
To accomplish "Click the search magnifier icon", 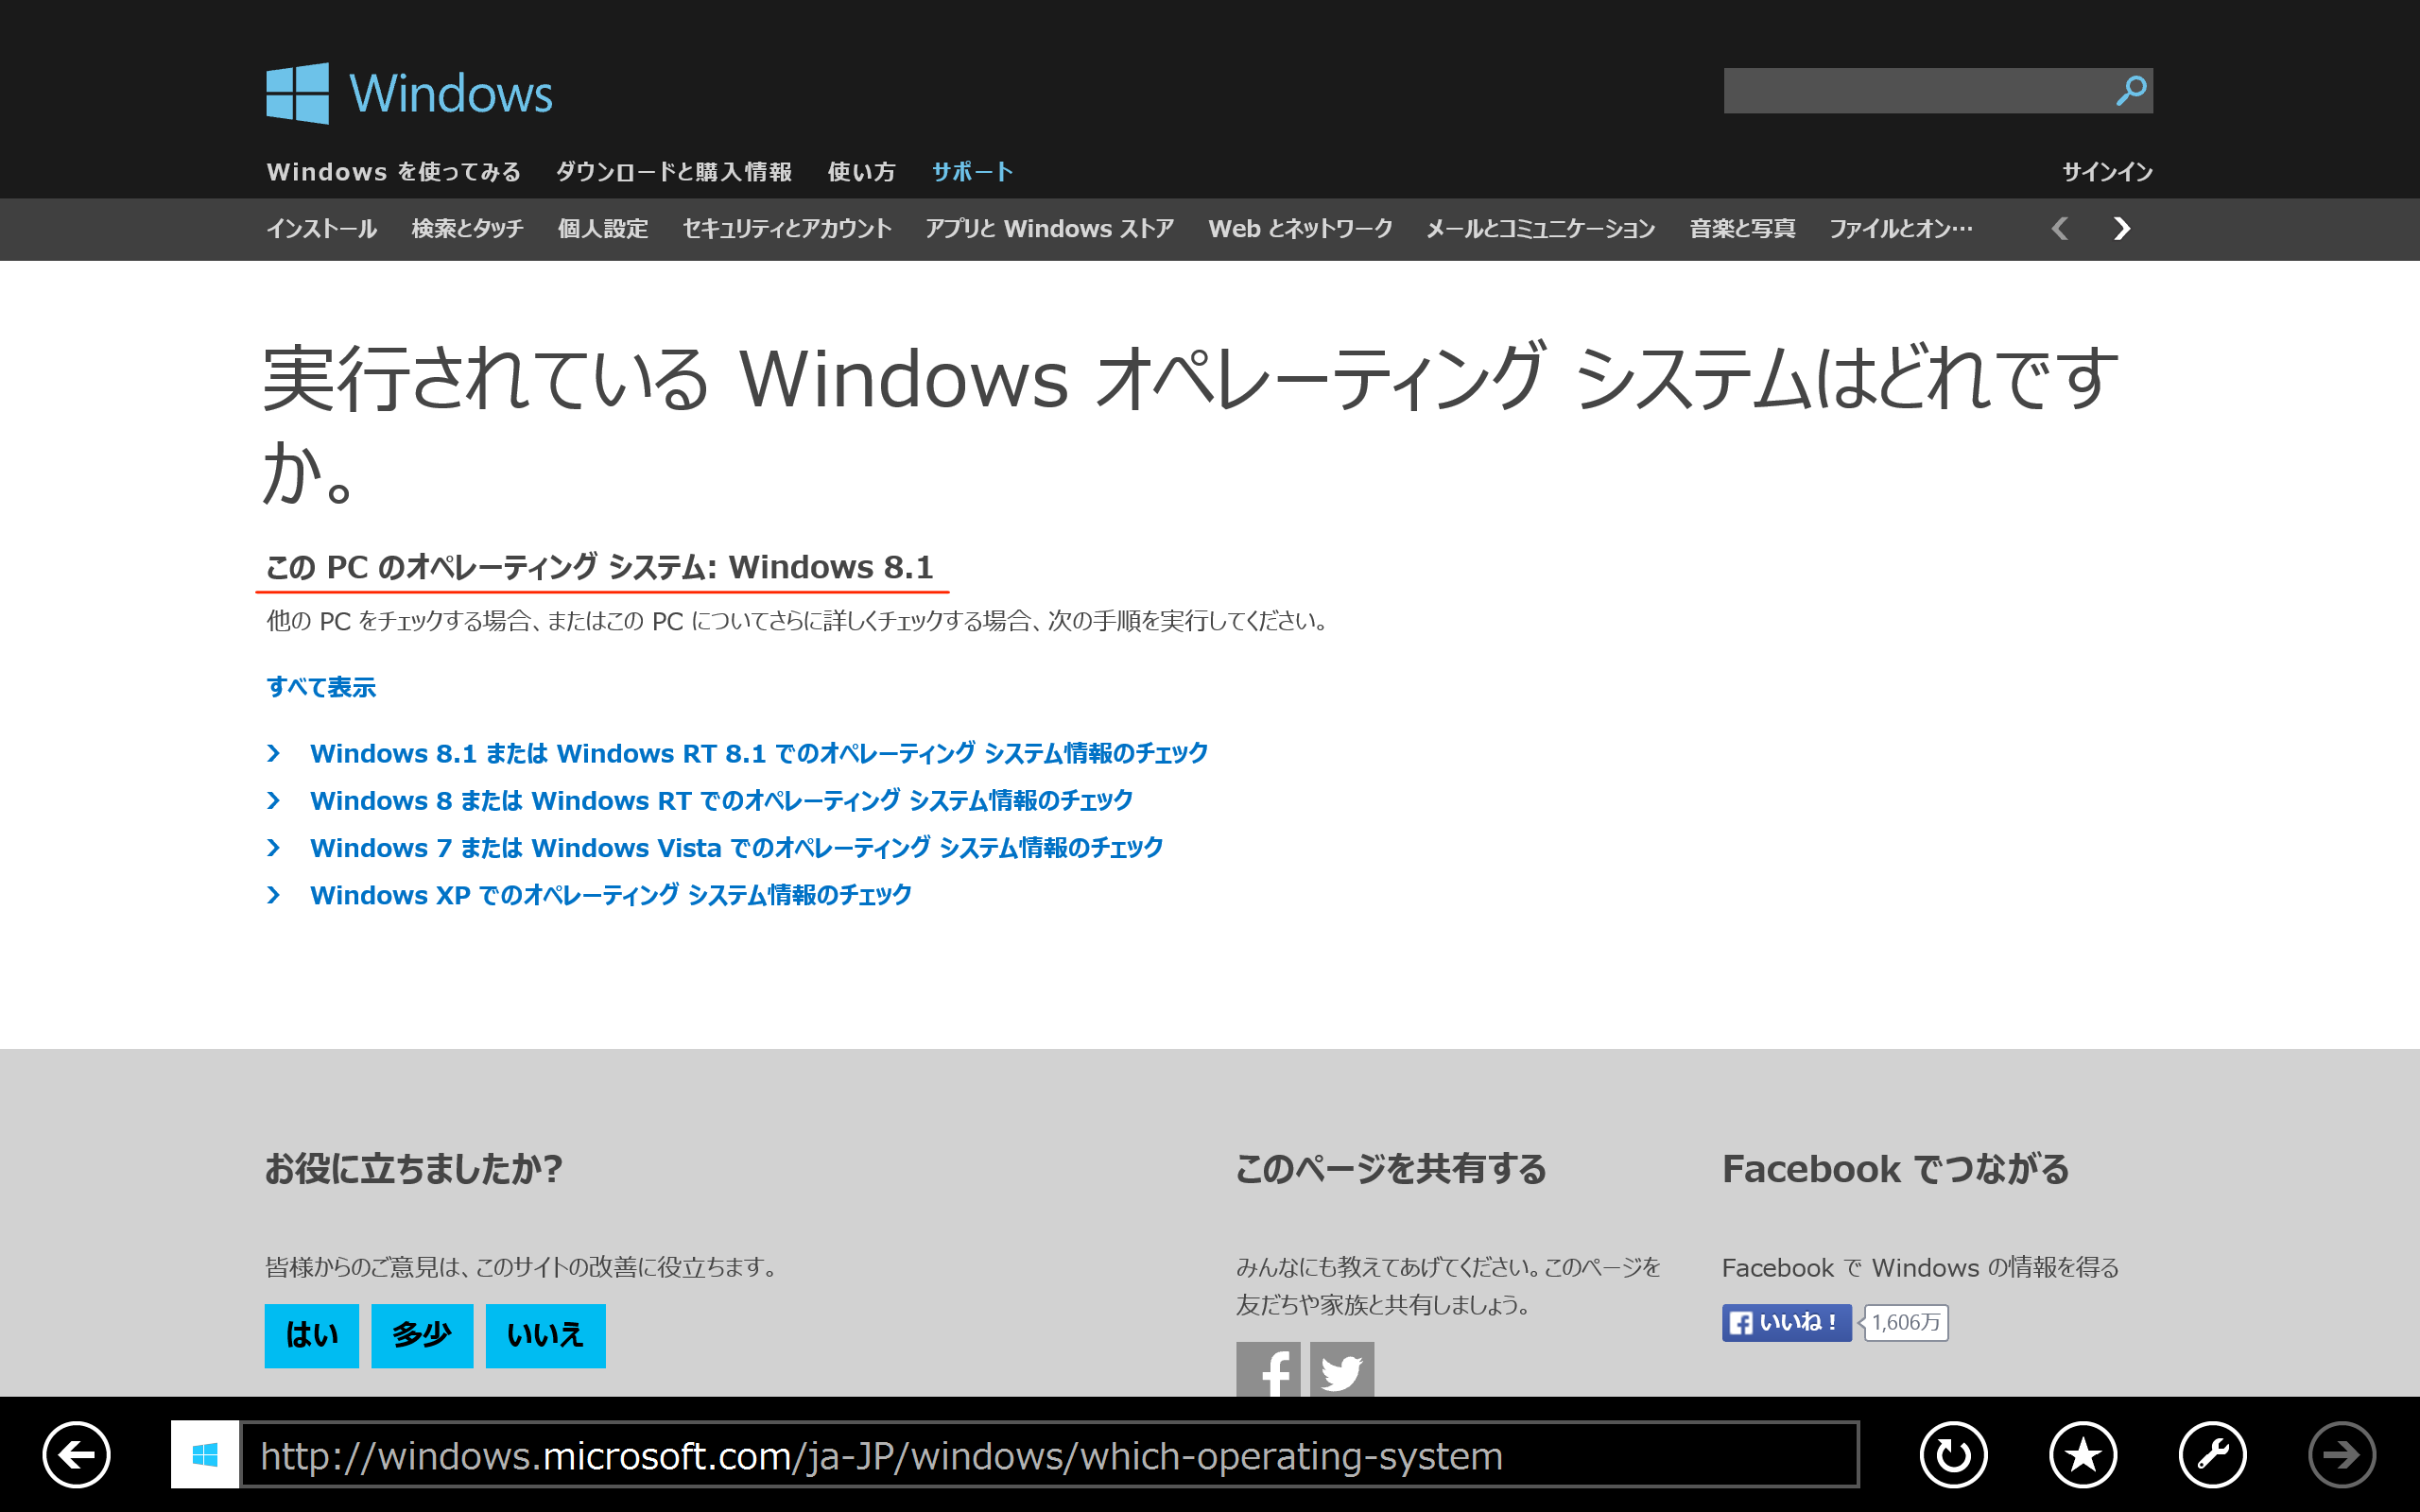I will (x=2130, y=91).
